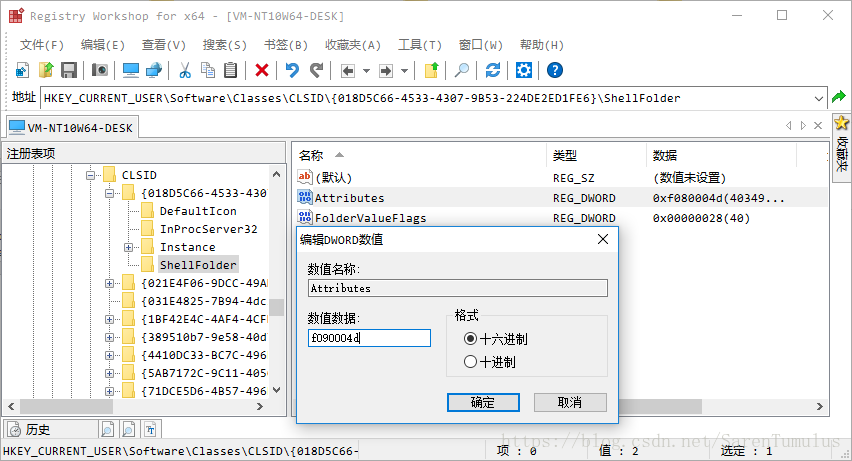Confirm the DWORD edit with 确定
852x461 pixels.
(x=483, y=402)
